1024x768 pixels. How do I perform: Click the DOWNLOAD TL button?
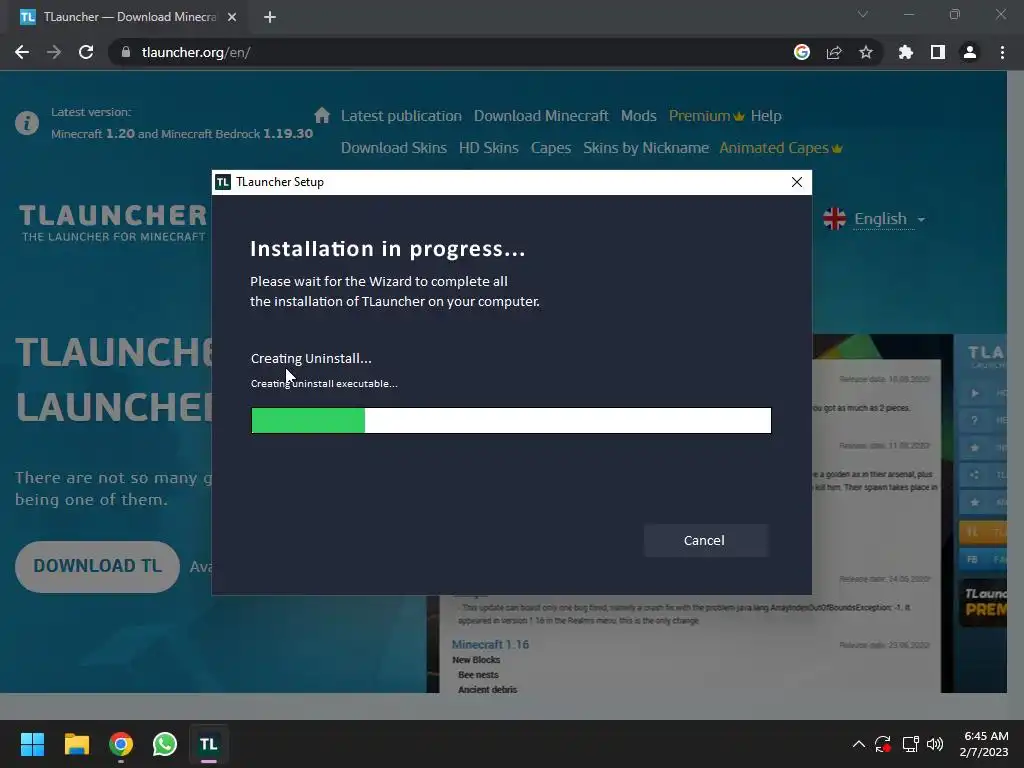(x=97, y=566)
